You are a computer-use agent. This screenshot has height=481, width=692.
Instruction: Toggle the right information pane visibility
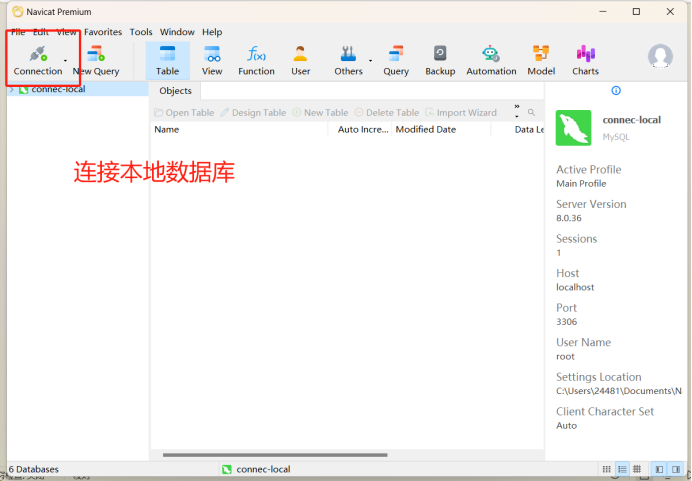[x=676, y=469]
